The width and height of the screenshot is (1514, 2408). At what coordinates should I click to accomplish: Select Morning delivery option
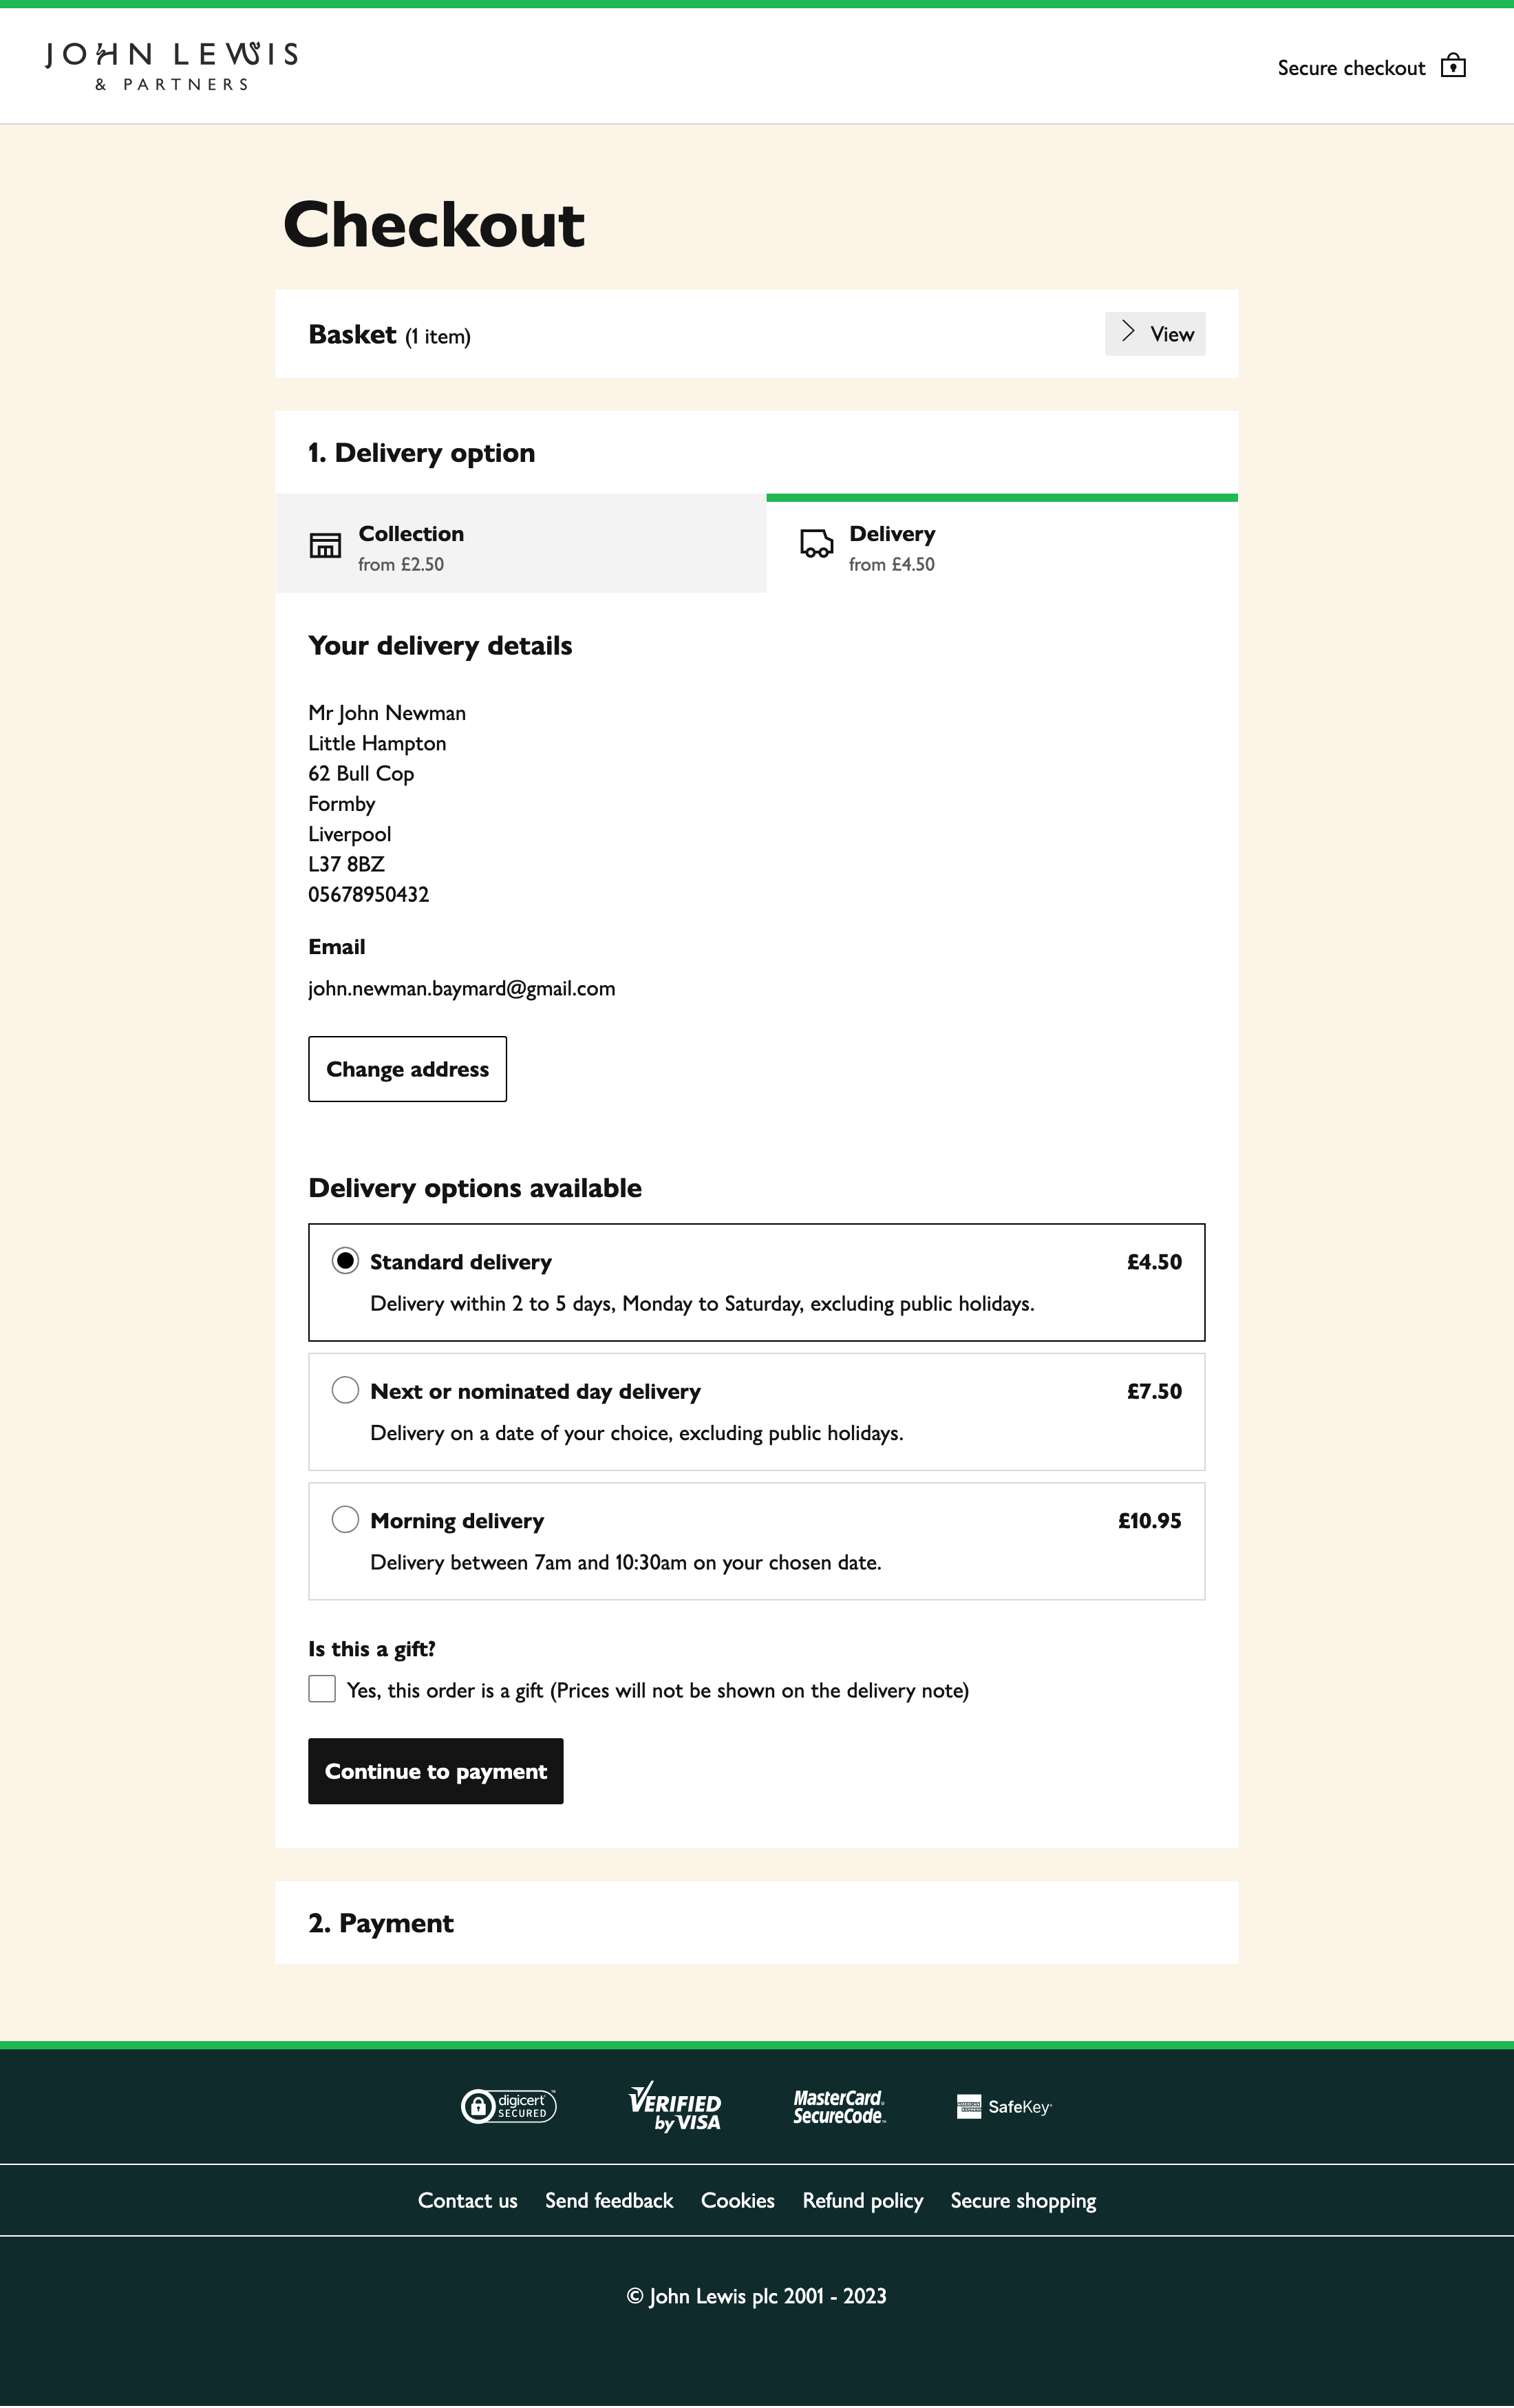(345, 1519)
